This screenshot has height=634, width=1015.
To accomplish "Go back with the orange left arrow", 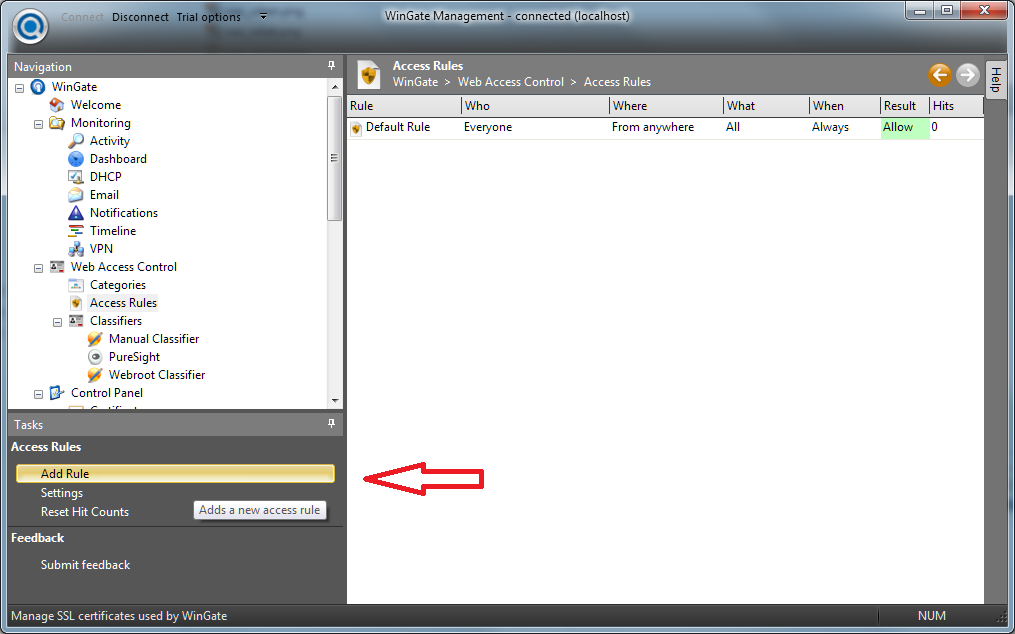I will (940, 75).
